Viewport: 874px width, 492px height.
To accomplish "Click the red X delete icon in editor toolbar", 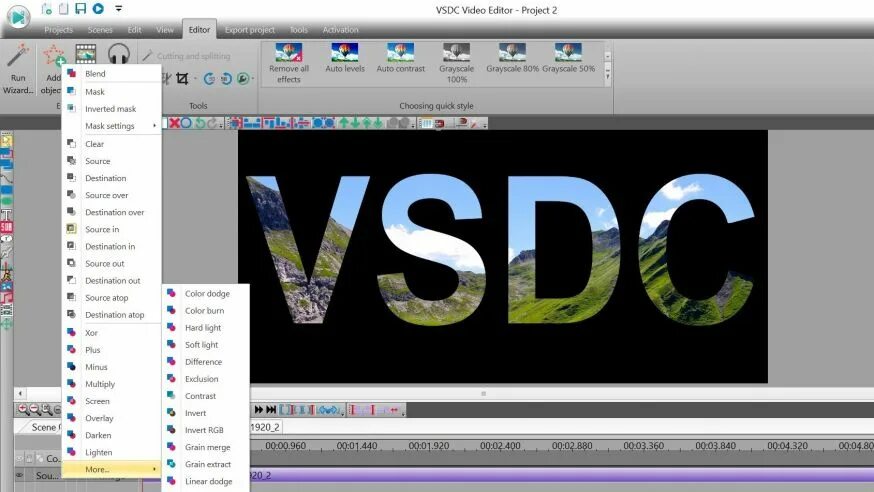I will [x=174, y=123].
